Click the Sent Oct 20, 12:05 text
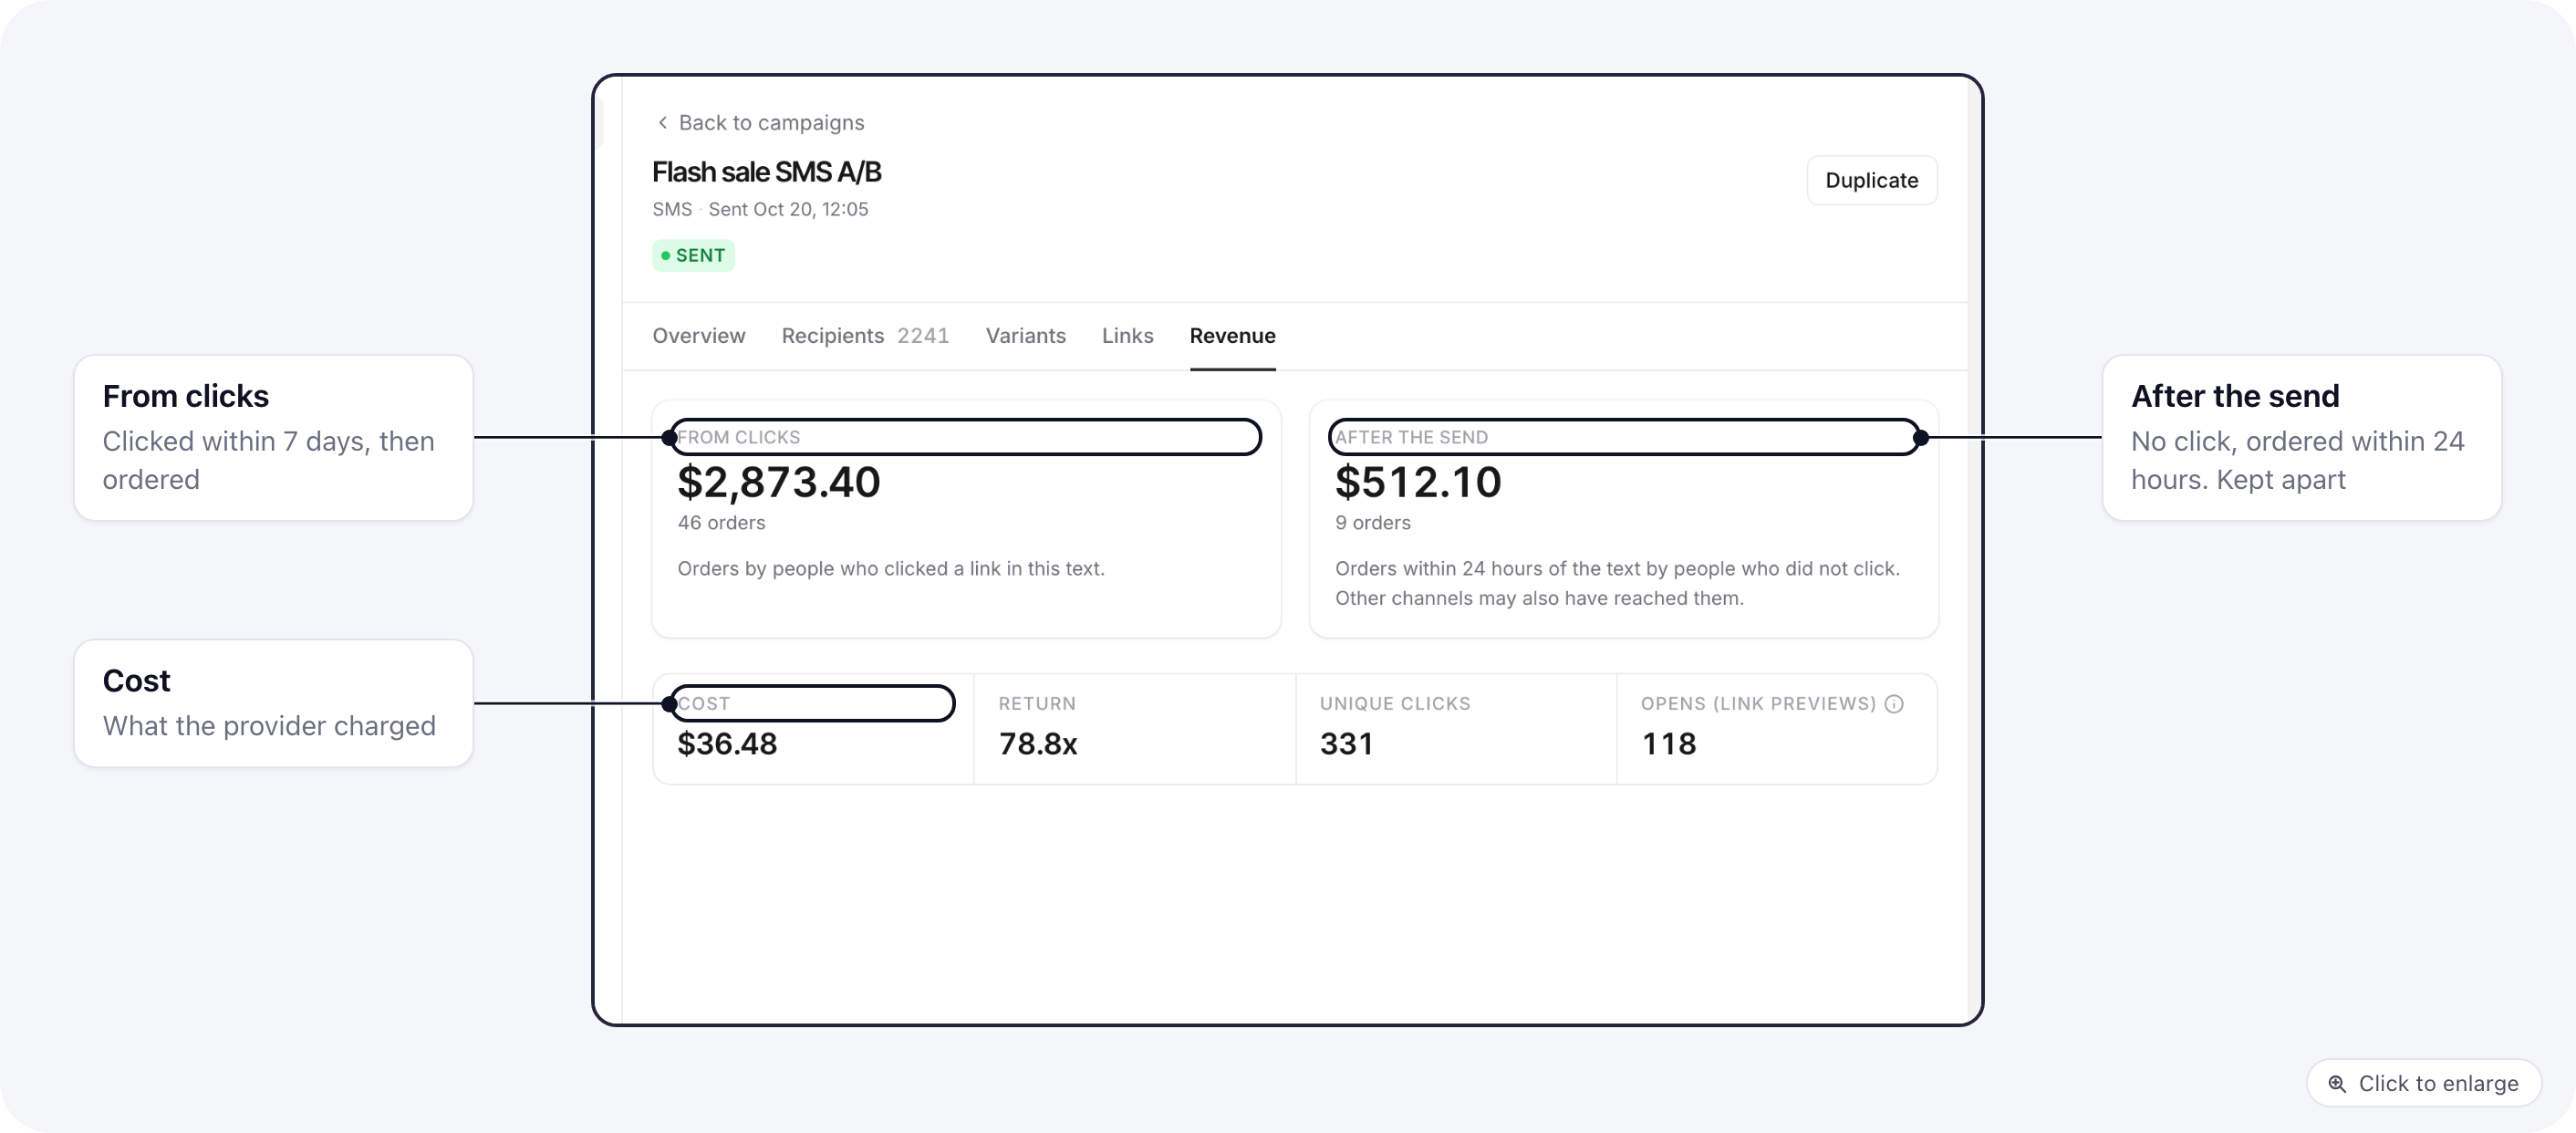Image resolution: width=2576 pixels, height=1133 pixels. point(788,210)
